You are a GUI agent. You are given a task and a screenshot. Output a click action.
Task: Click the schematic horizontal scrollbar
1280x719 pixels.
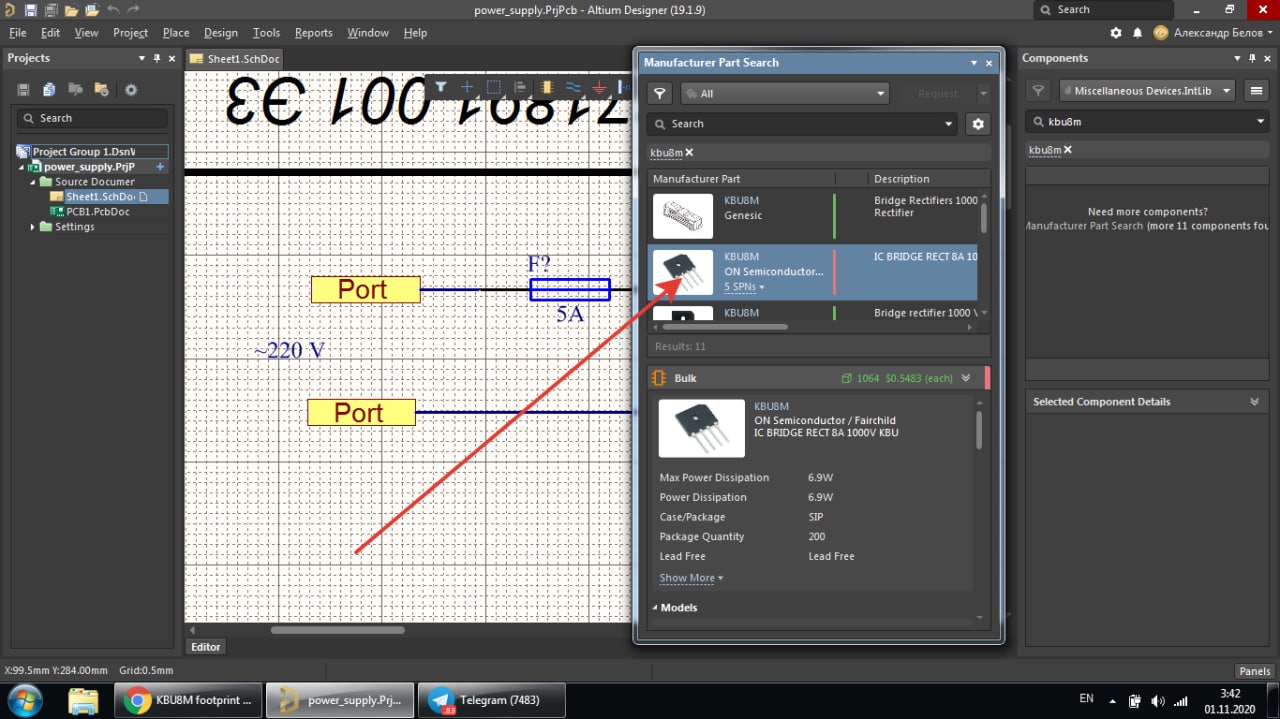pyautogui.click(x=338, y=630)
